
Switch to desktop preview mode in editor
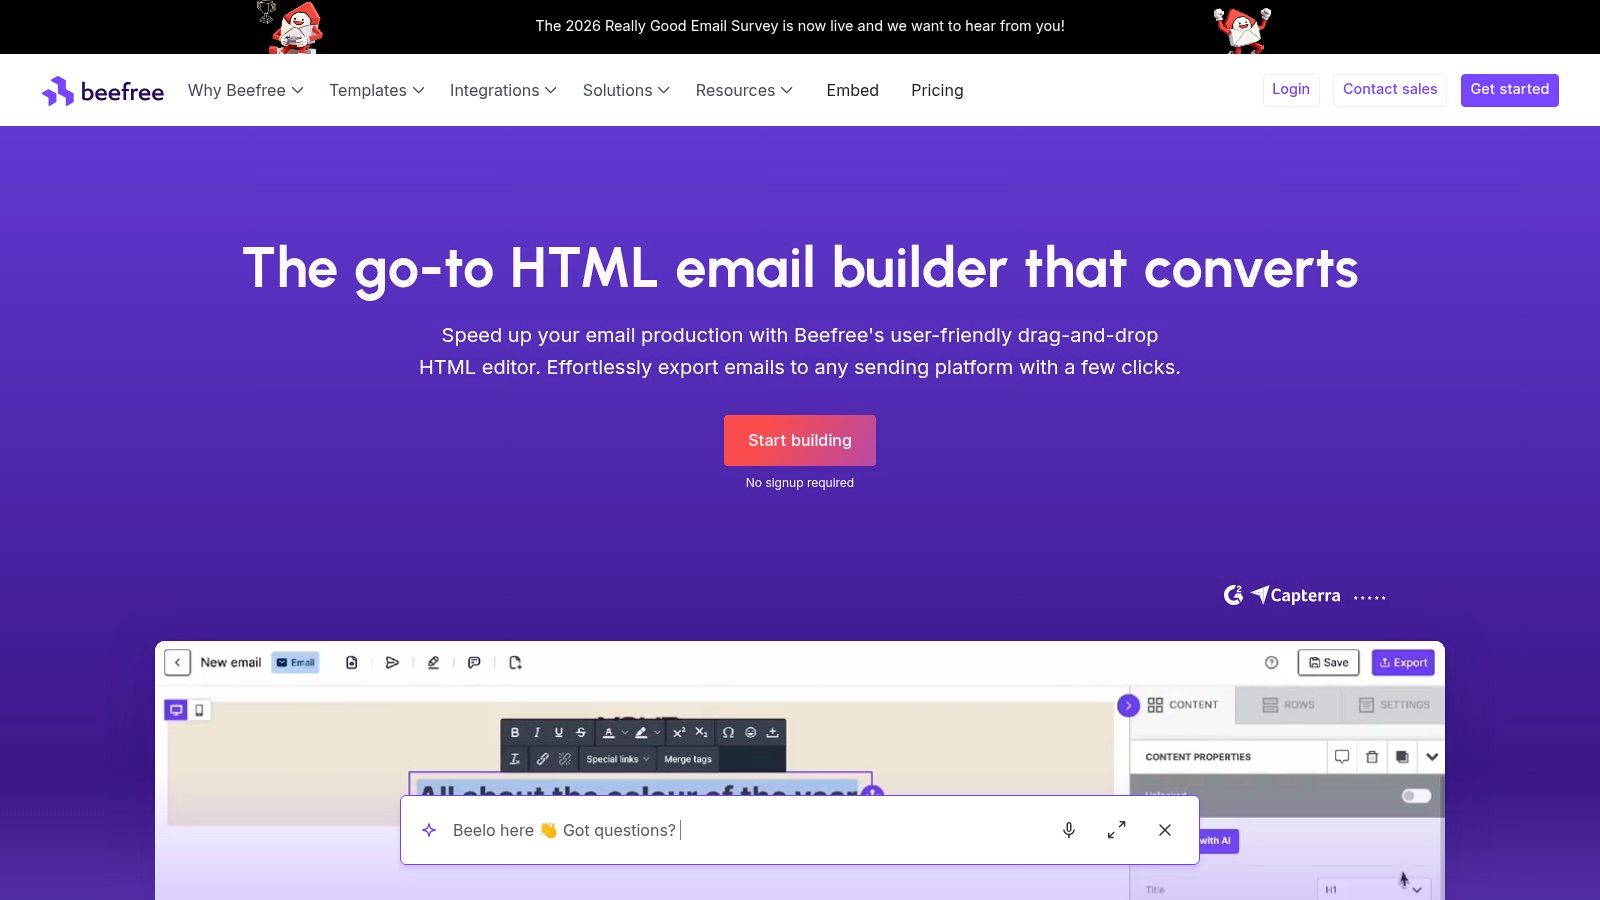click(176, 710)
